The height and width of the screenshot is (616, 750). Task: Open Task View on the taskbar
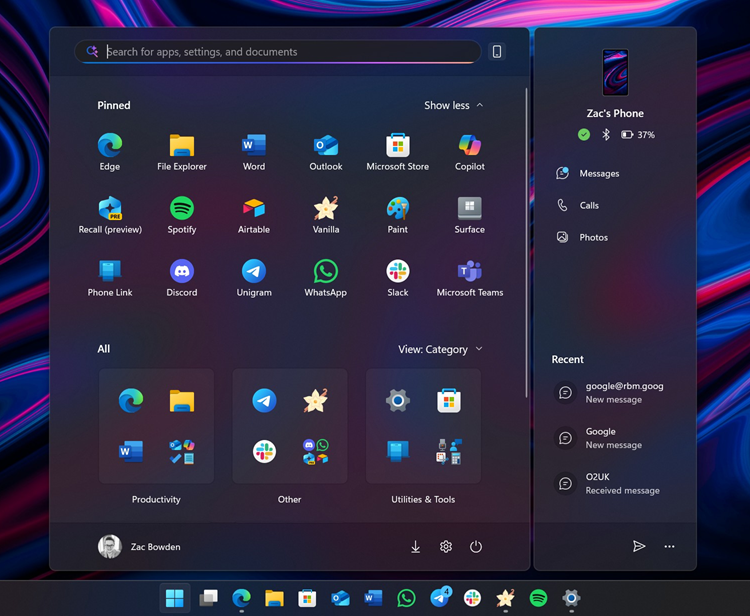click(208, 598)
